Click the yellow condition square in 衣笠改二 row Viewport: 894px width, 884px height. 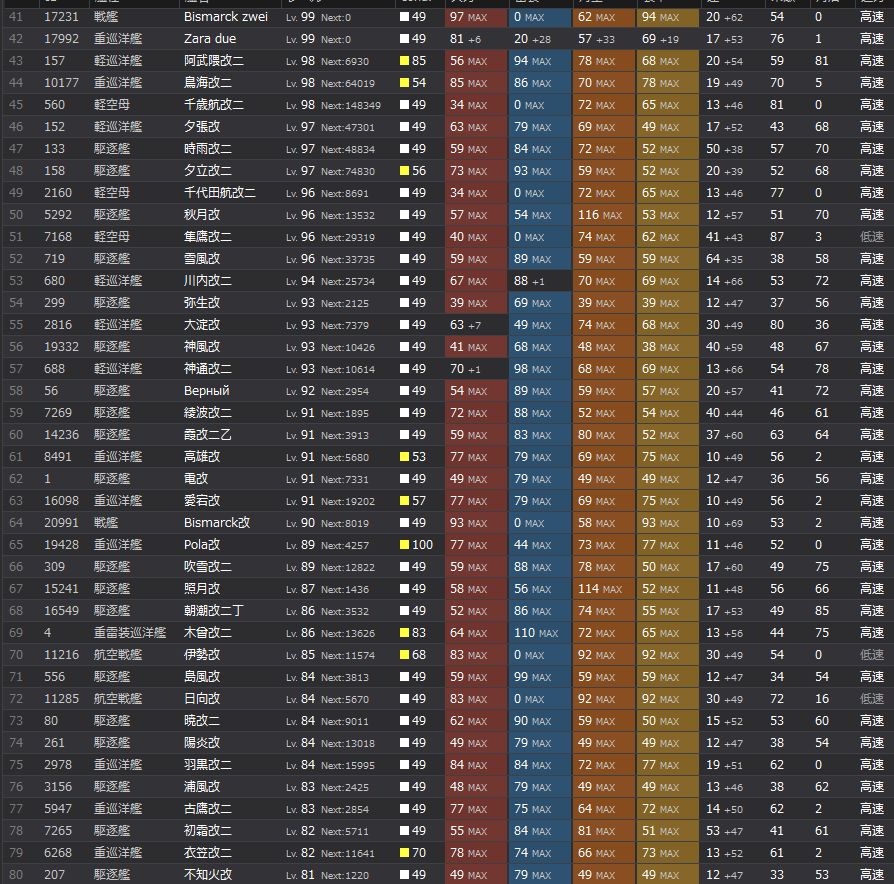(404, 853)
